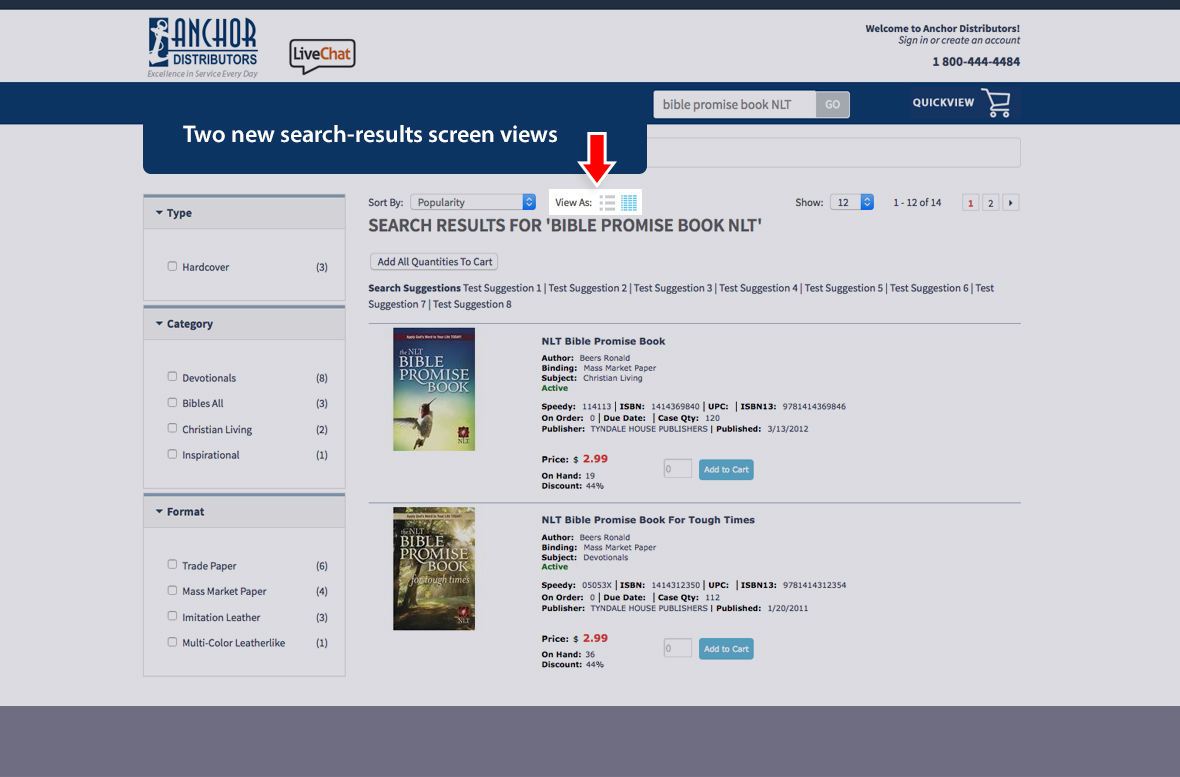The image size is (1180, 777).
Task: Open Test Suggestion 2 link
Action: (588, 288)
